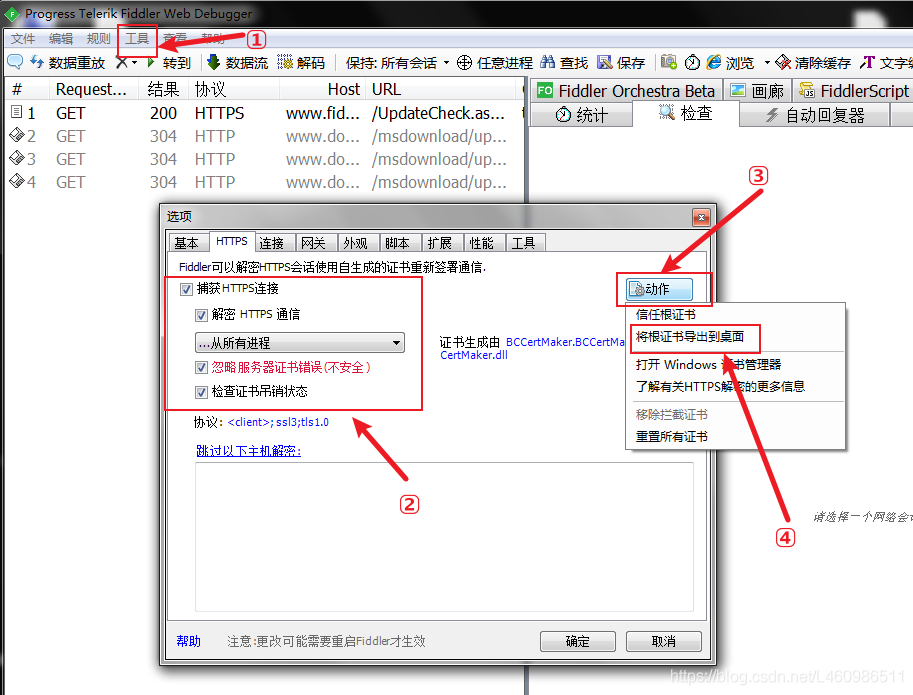Screen dimensions: 913x695
Task: Open the remove sessions dropdown arrow
Action: pyautogui.click(x=135, y=62)
